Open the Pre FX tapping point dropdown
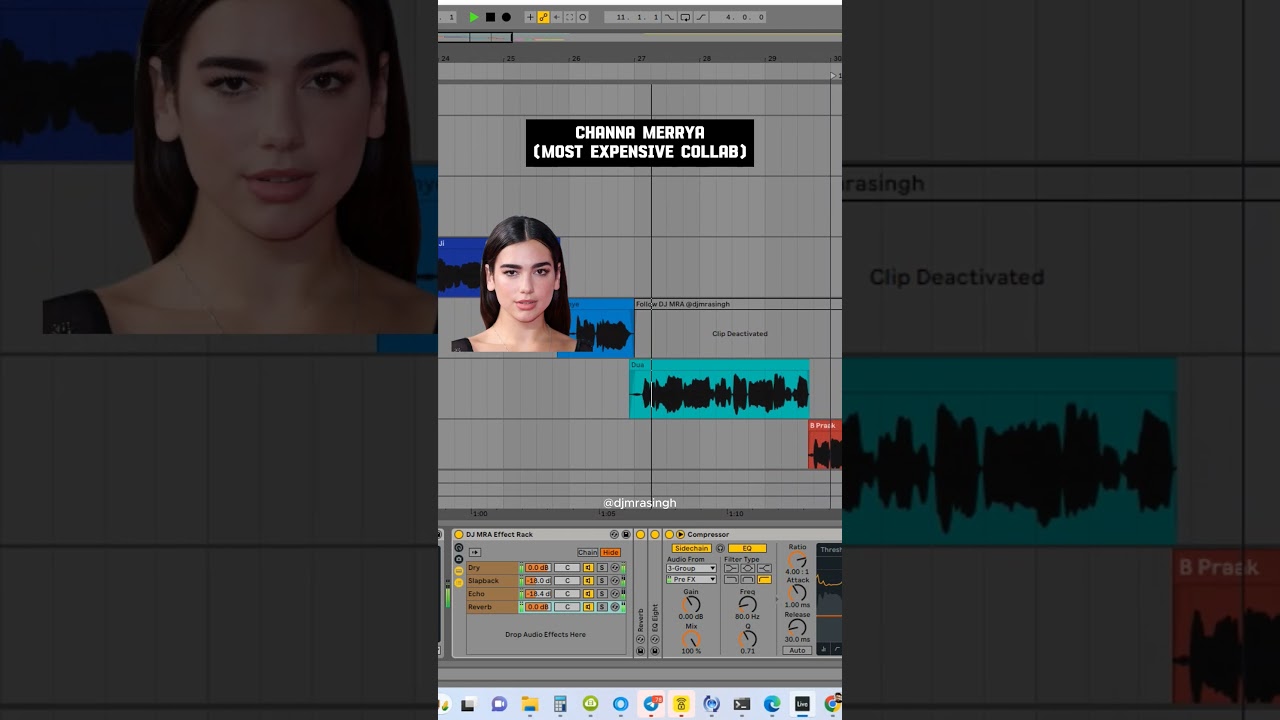This screenshot has height=720, width=1280. point(691,579)
